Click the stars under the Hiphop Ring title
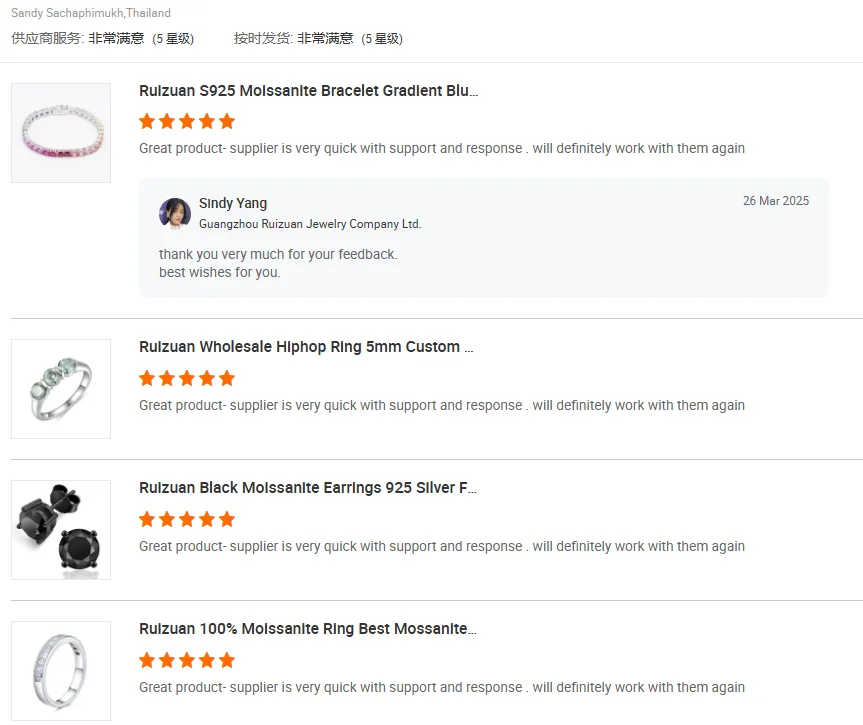Image resolution: width=863 pixels, height=725 pixels. pos(187,378)
